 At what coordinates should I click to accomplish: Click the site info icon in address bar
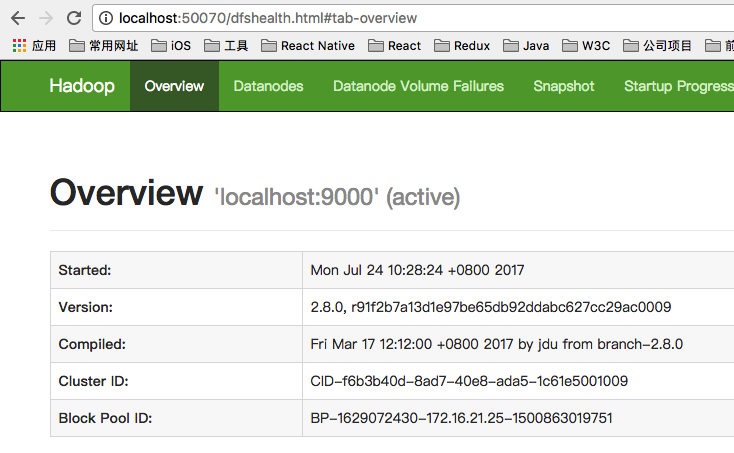click(106, 18)
